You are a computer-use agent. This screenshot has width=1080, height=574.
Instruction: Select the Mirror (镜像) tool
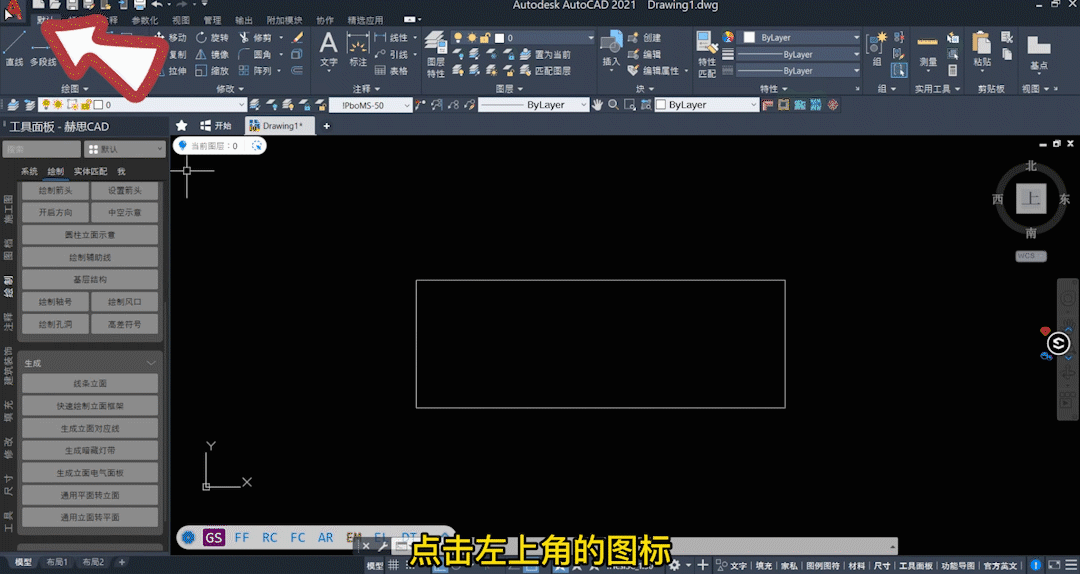[212, 54]
